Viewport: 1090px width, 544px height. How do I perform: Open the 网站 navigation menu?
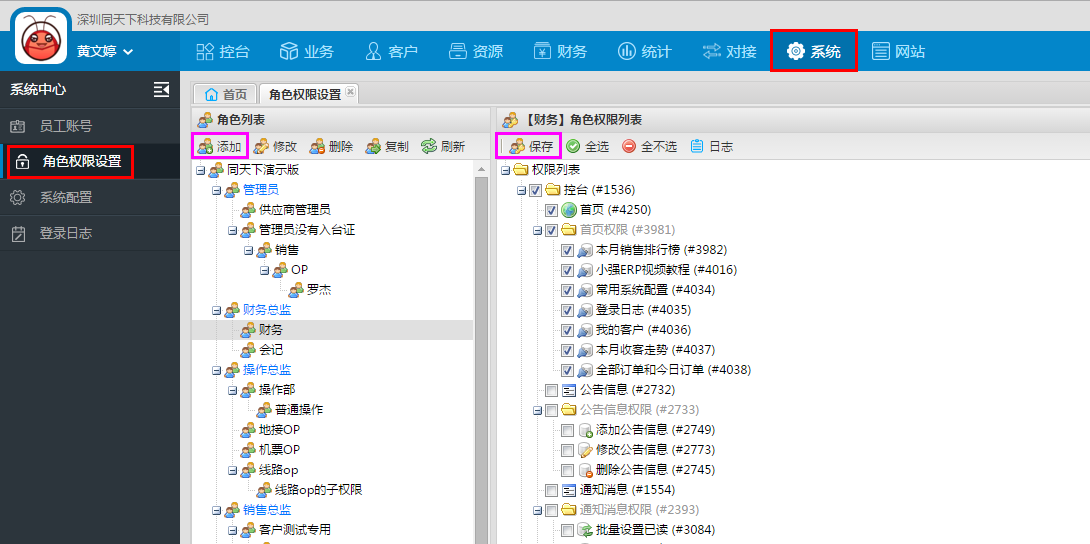point(898,51)
